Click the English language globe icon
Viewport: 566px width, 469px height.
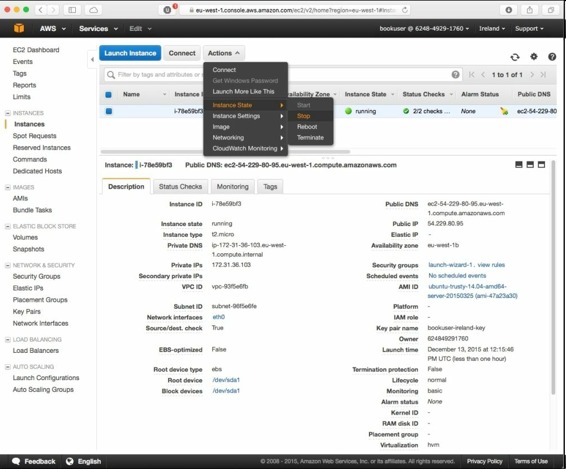[69, 461]
